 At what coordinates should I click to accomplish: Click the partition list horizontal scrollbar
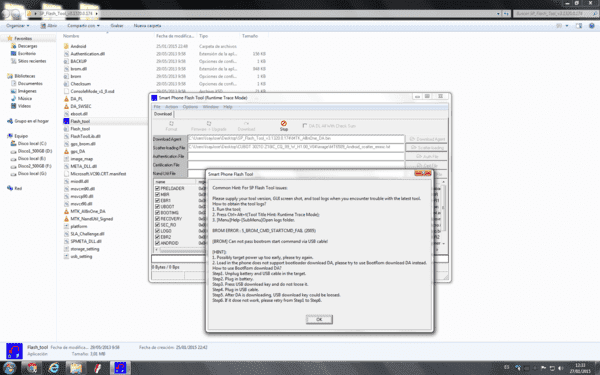(x=182, y=249)
